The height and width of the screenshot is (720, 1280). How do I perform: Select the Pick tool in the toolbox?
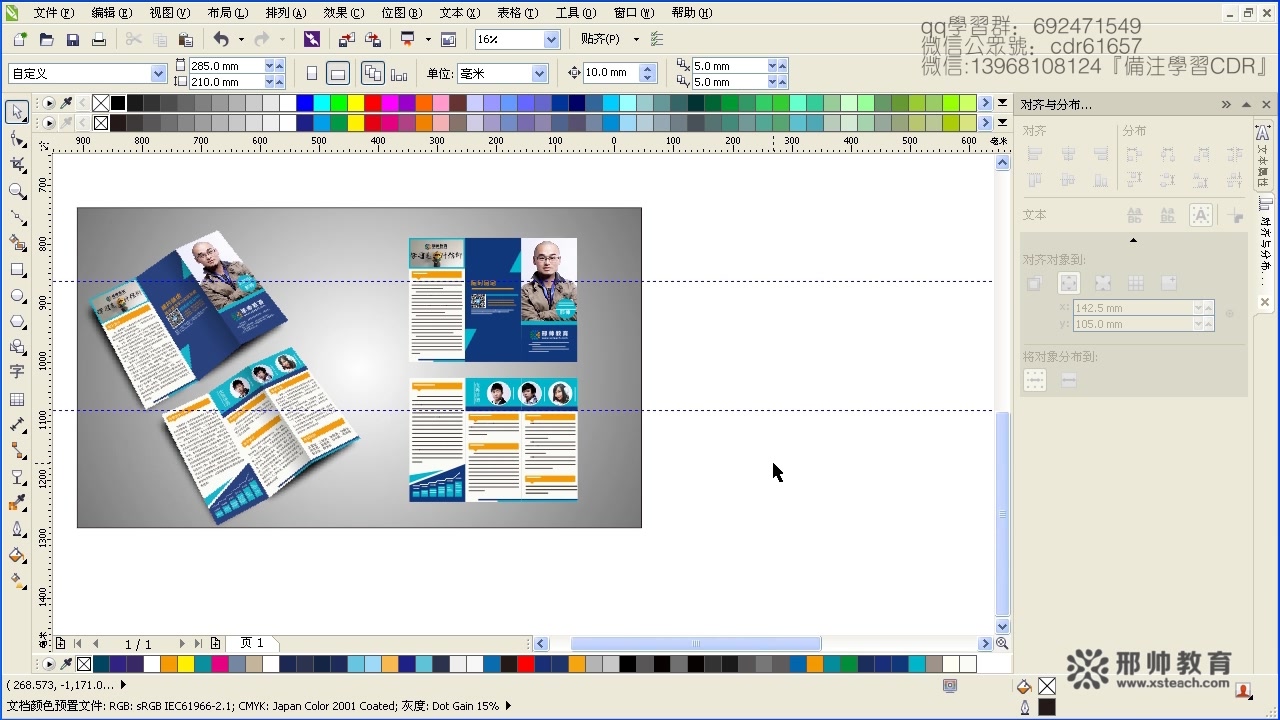coord(17,112)
